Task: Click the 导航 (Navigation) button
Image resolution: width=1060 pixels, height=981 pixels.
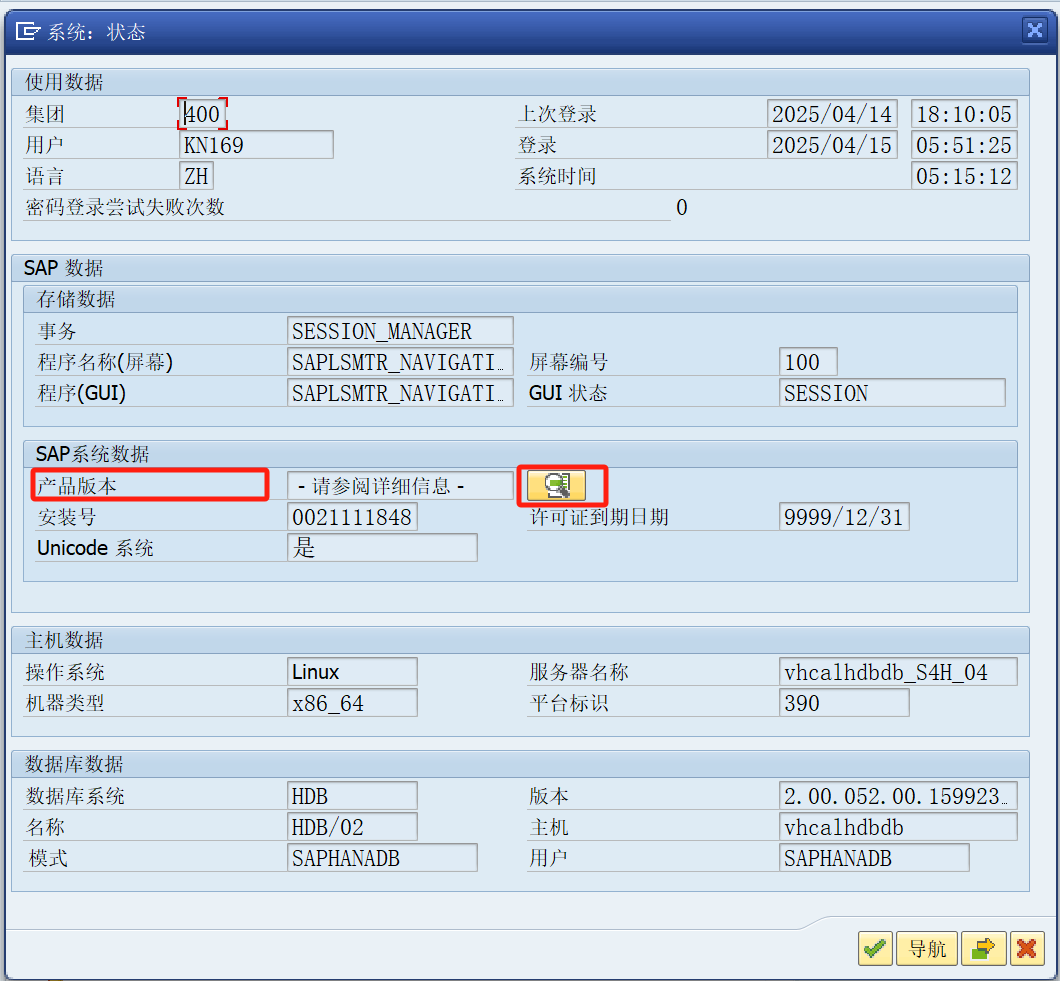Action: pyautogui.click(x=926, y=948)
